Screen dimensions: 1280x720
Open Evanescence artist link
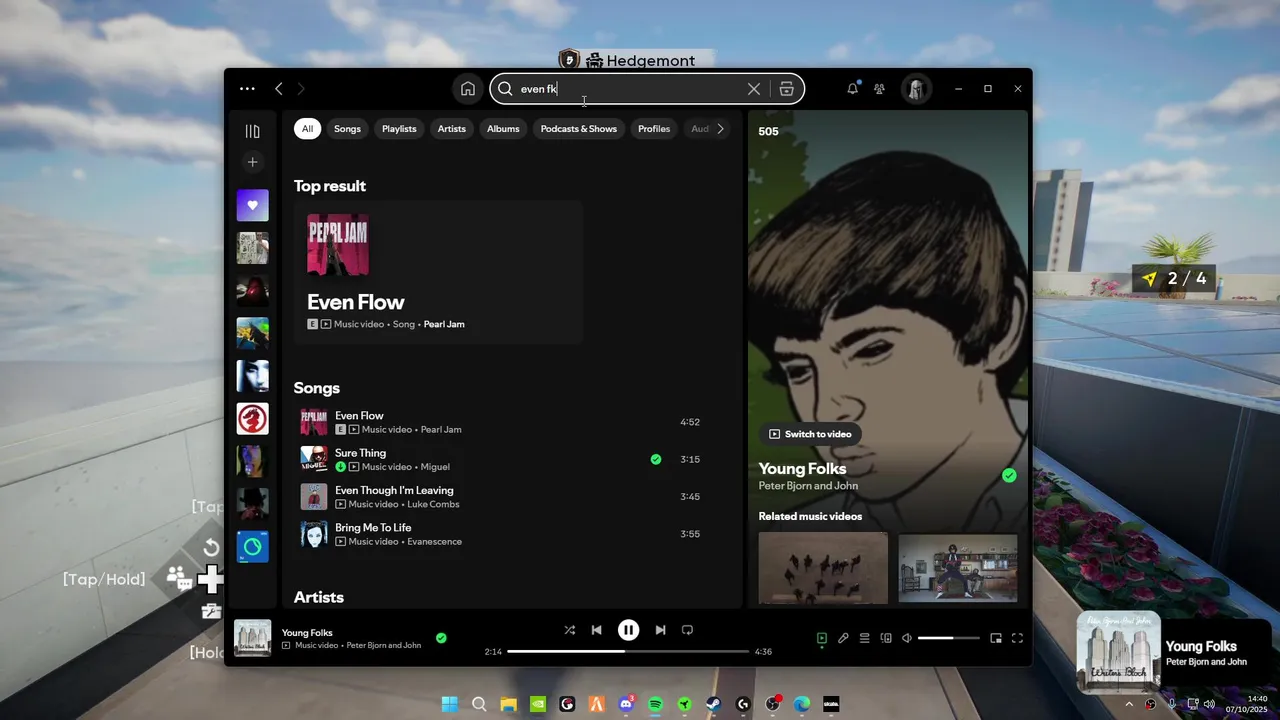click(x=434, y=541)
